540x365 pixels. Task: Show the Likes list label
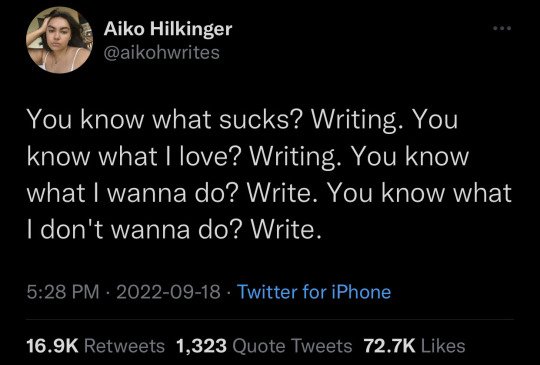click(443, 346)
